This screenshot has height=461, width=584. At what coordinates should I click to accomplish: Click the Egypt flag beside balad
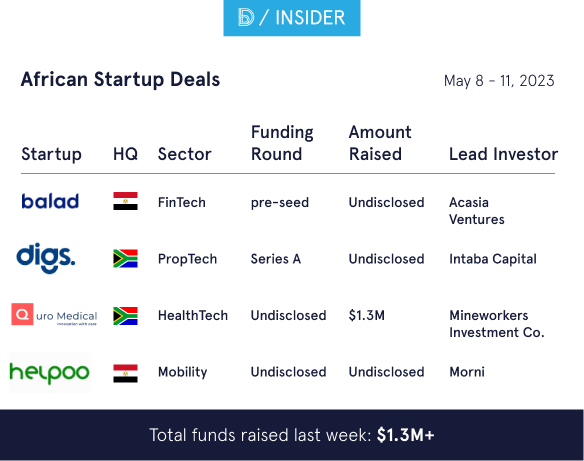pos(126,201)
